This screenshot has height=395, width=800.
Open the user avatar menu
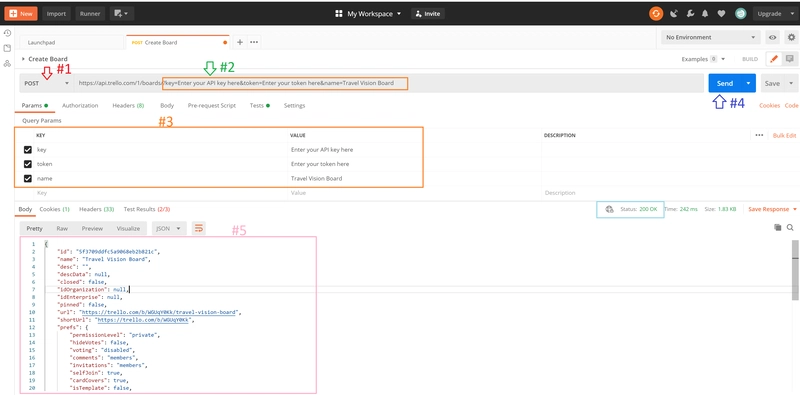tap(740, 14)
